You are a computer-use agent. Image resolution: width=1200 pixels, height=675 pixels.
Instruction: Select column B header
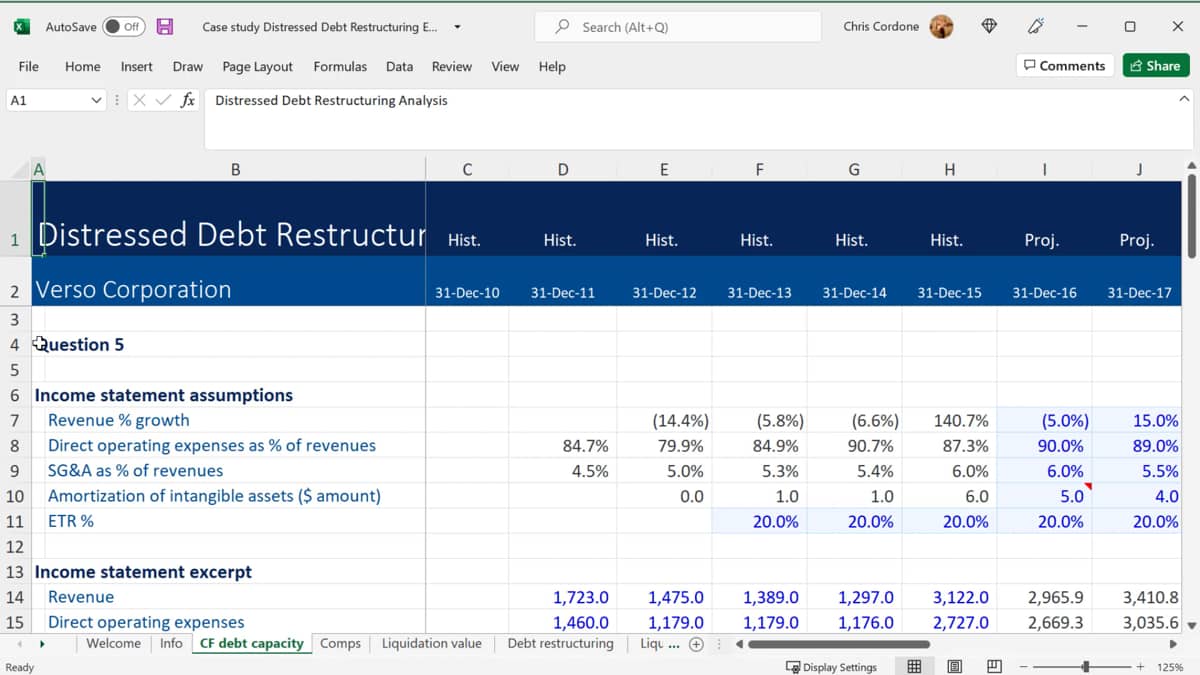(235, 170)
